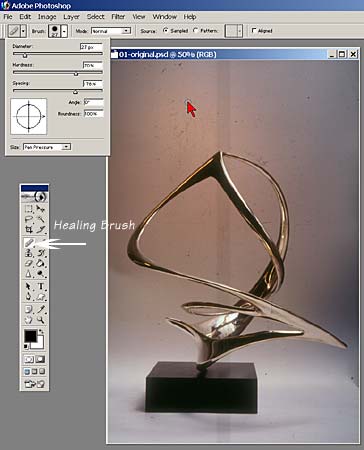Open the blending Mode dropdown
364x450 pixels.
[111, 31]
